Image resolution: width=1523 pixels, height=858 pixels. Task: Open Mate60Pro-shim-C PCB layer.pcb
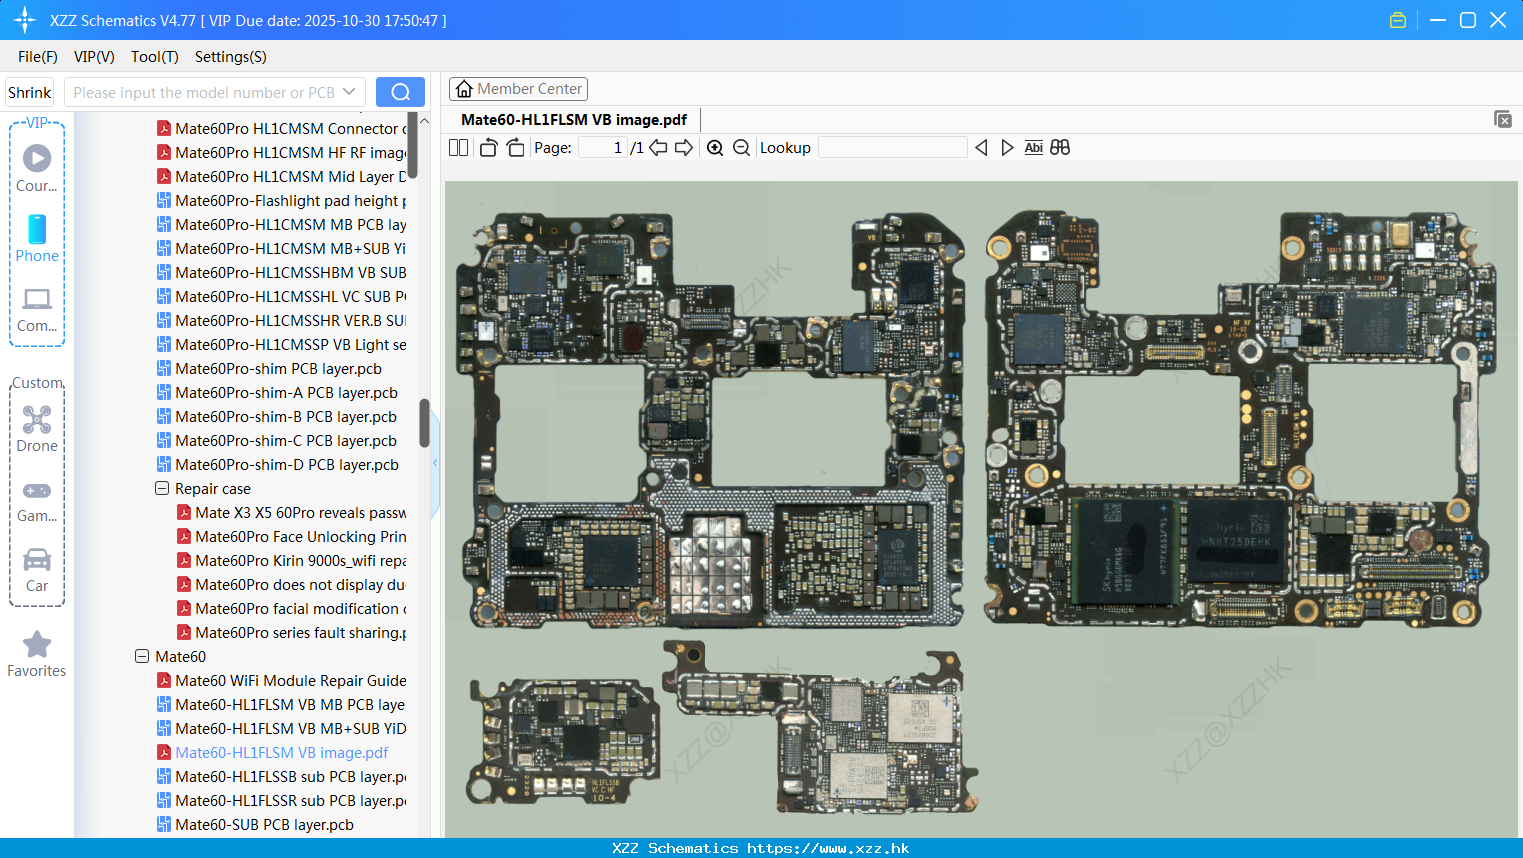[x=276, y=440]
